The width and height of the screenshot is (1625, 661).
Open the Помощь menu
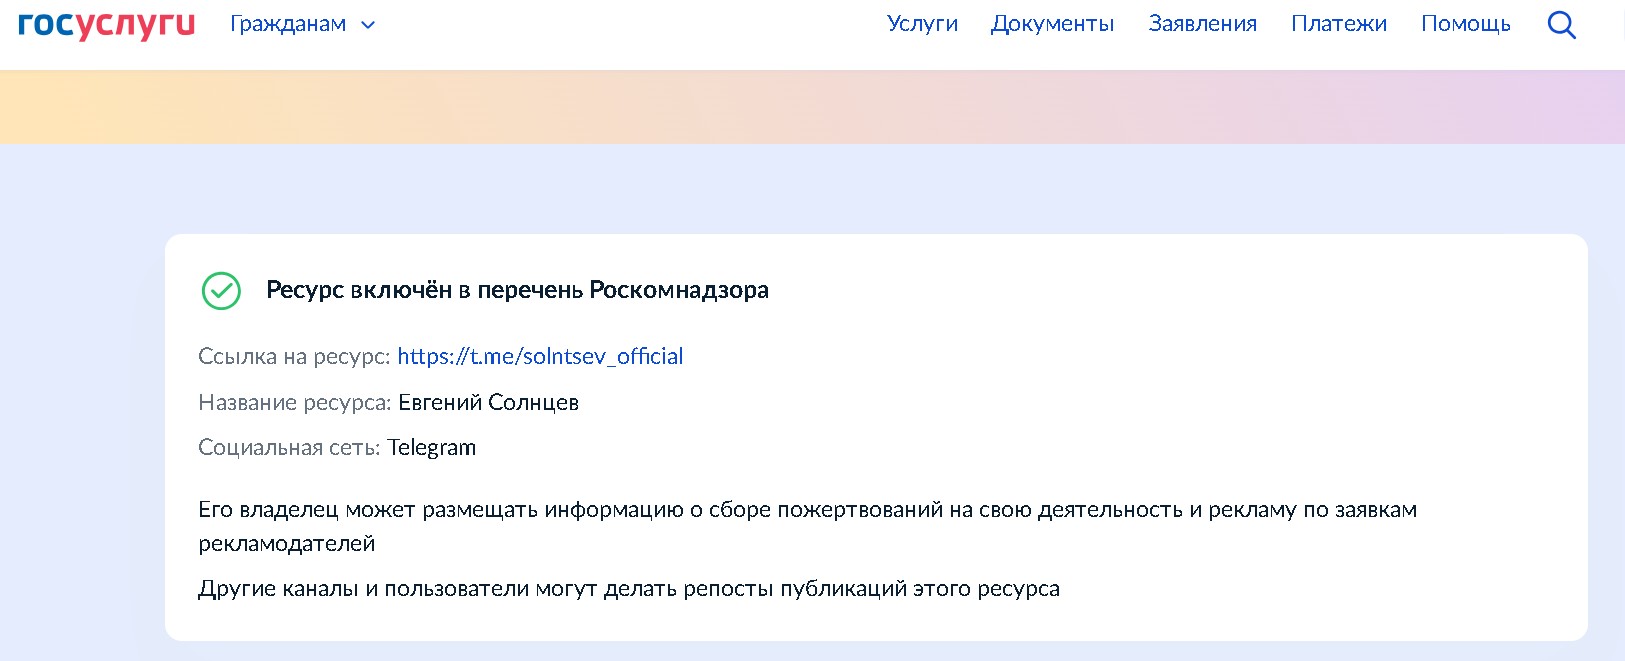click(1465, 24)
